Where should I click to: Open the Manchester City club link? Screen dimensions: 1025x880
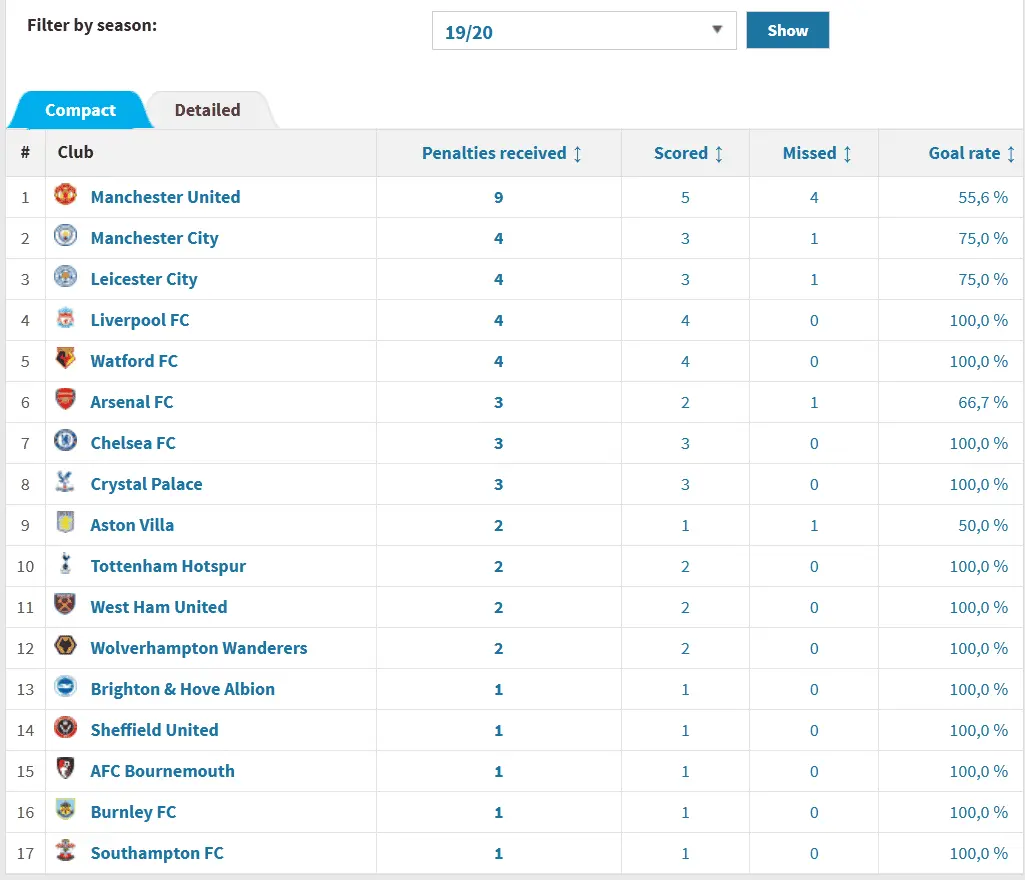coord(154,238)
